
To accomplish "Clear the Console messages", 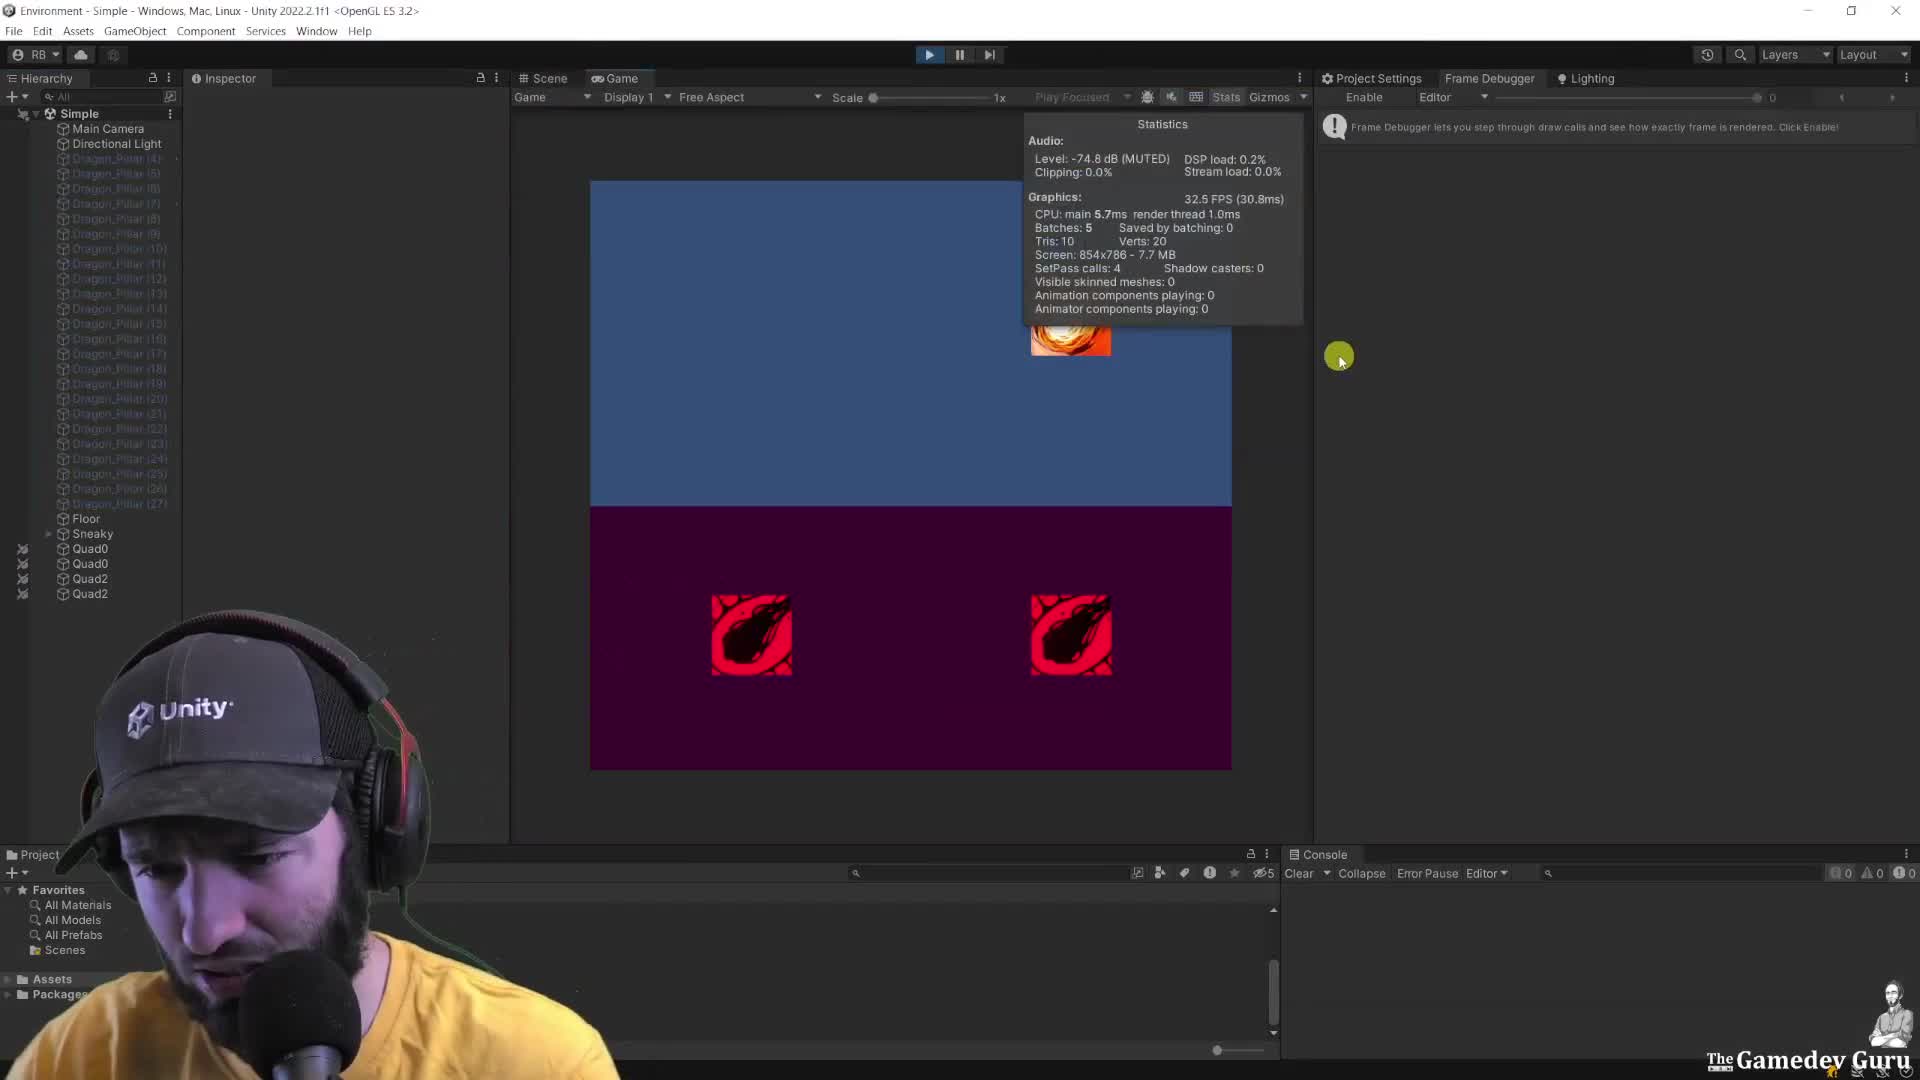I will point(1298,873).
